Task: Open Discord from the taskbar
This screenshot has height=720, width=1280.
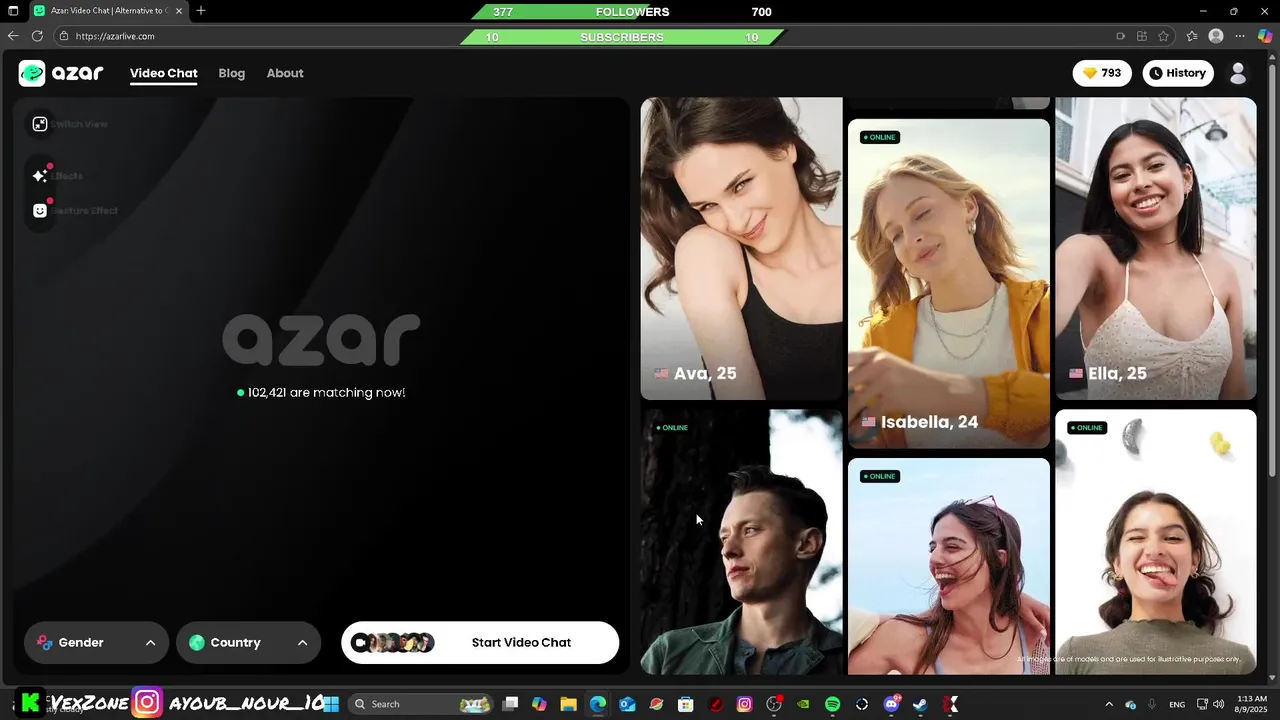Action: coord(891,704)
